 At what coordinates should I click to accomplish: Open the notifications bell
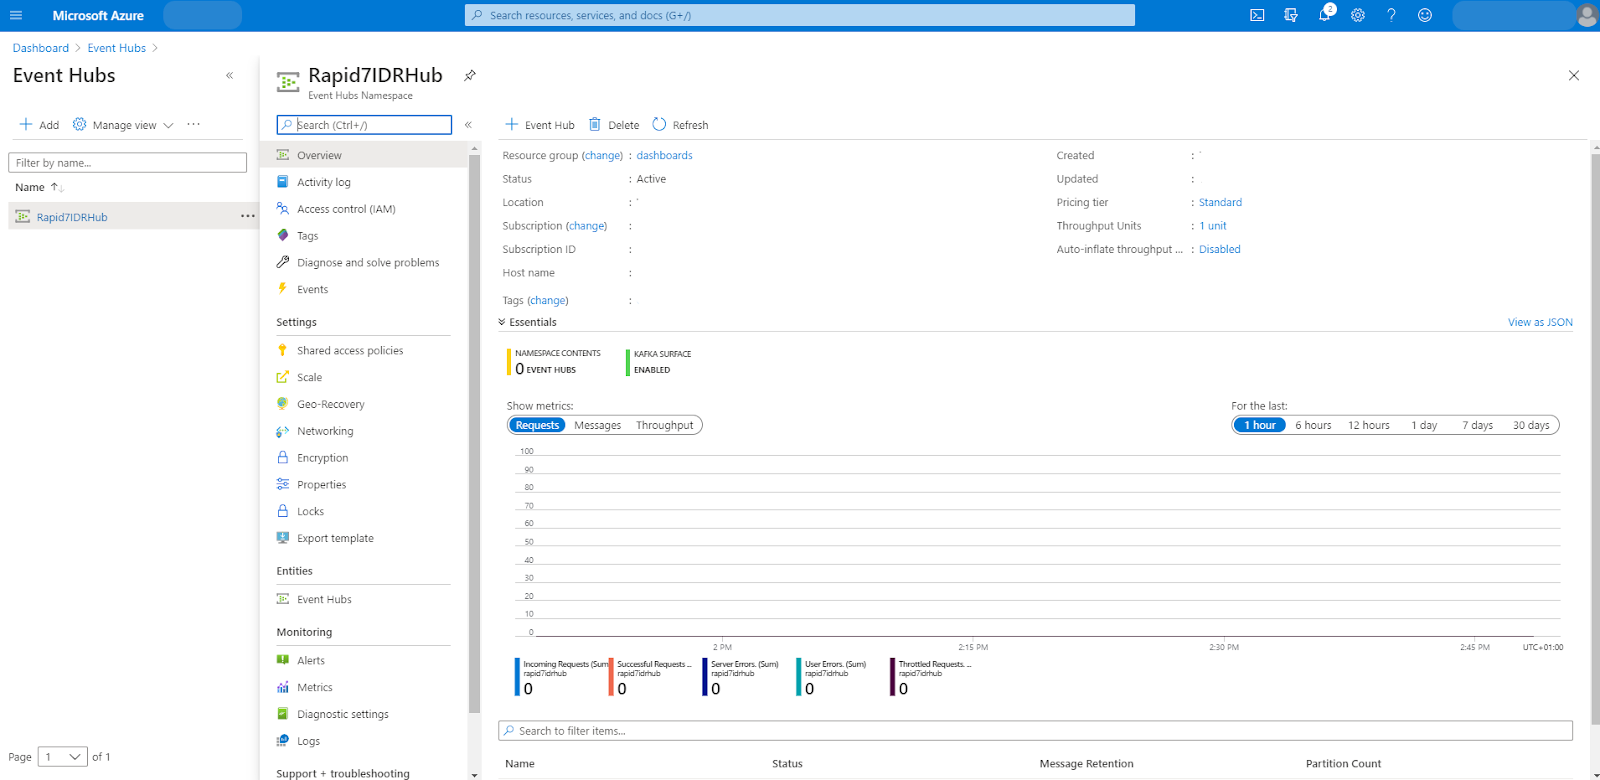pos(1325,15)
